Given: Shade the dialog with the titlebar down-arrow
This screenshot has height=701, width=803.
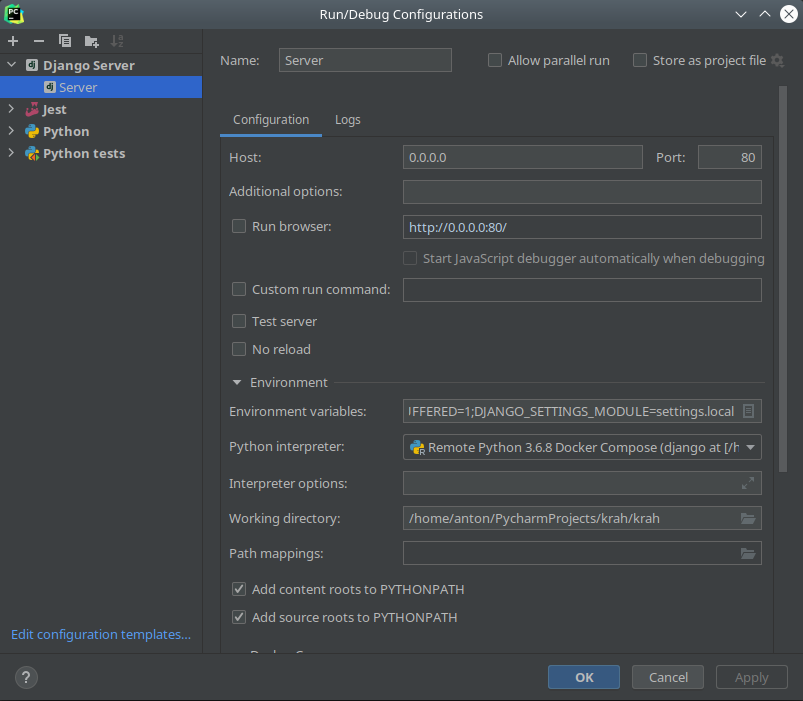Looking at the screenshot, I should coord(741,14).
